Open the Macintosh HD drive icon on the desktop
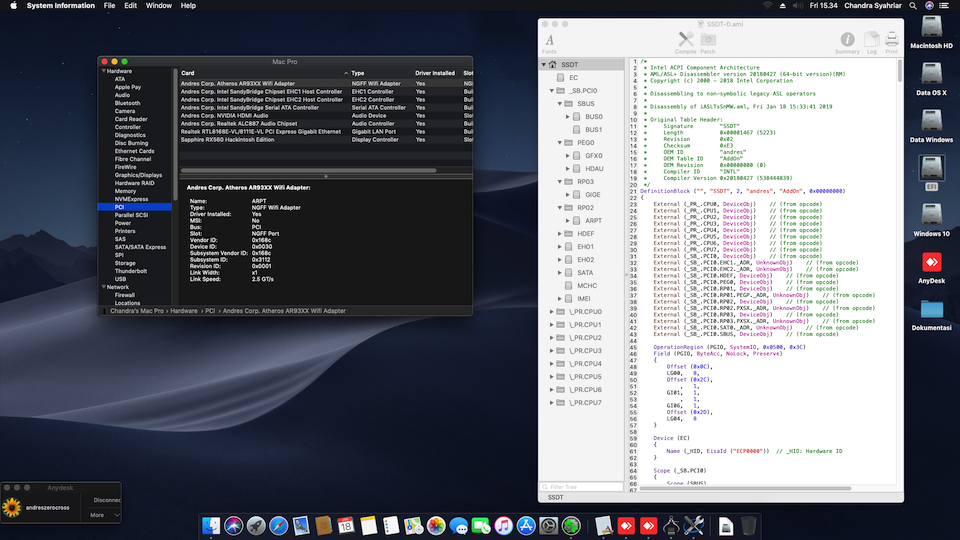Viewport: 960px width, 540px height. point(931,28)
